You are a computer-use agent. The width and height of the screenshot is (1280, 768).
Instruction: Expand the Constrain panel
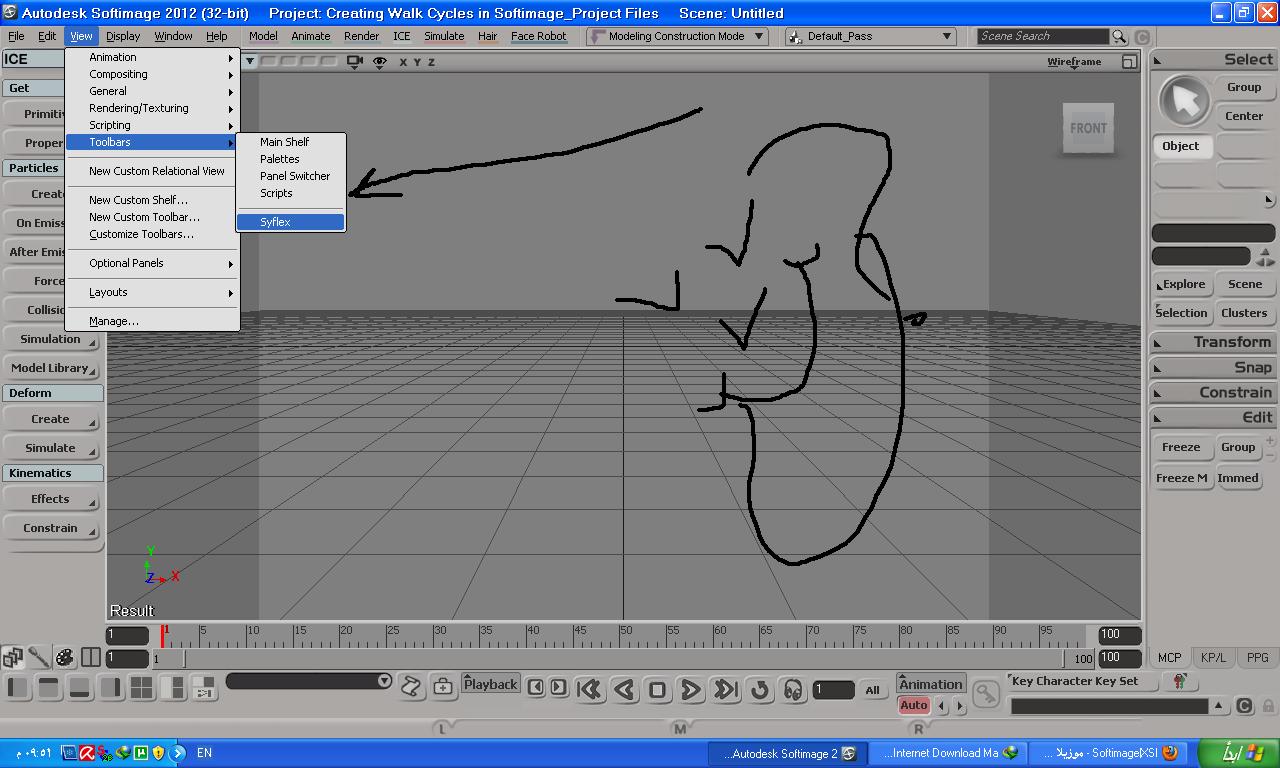(x=1212, y=392)
